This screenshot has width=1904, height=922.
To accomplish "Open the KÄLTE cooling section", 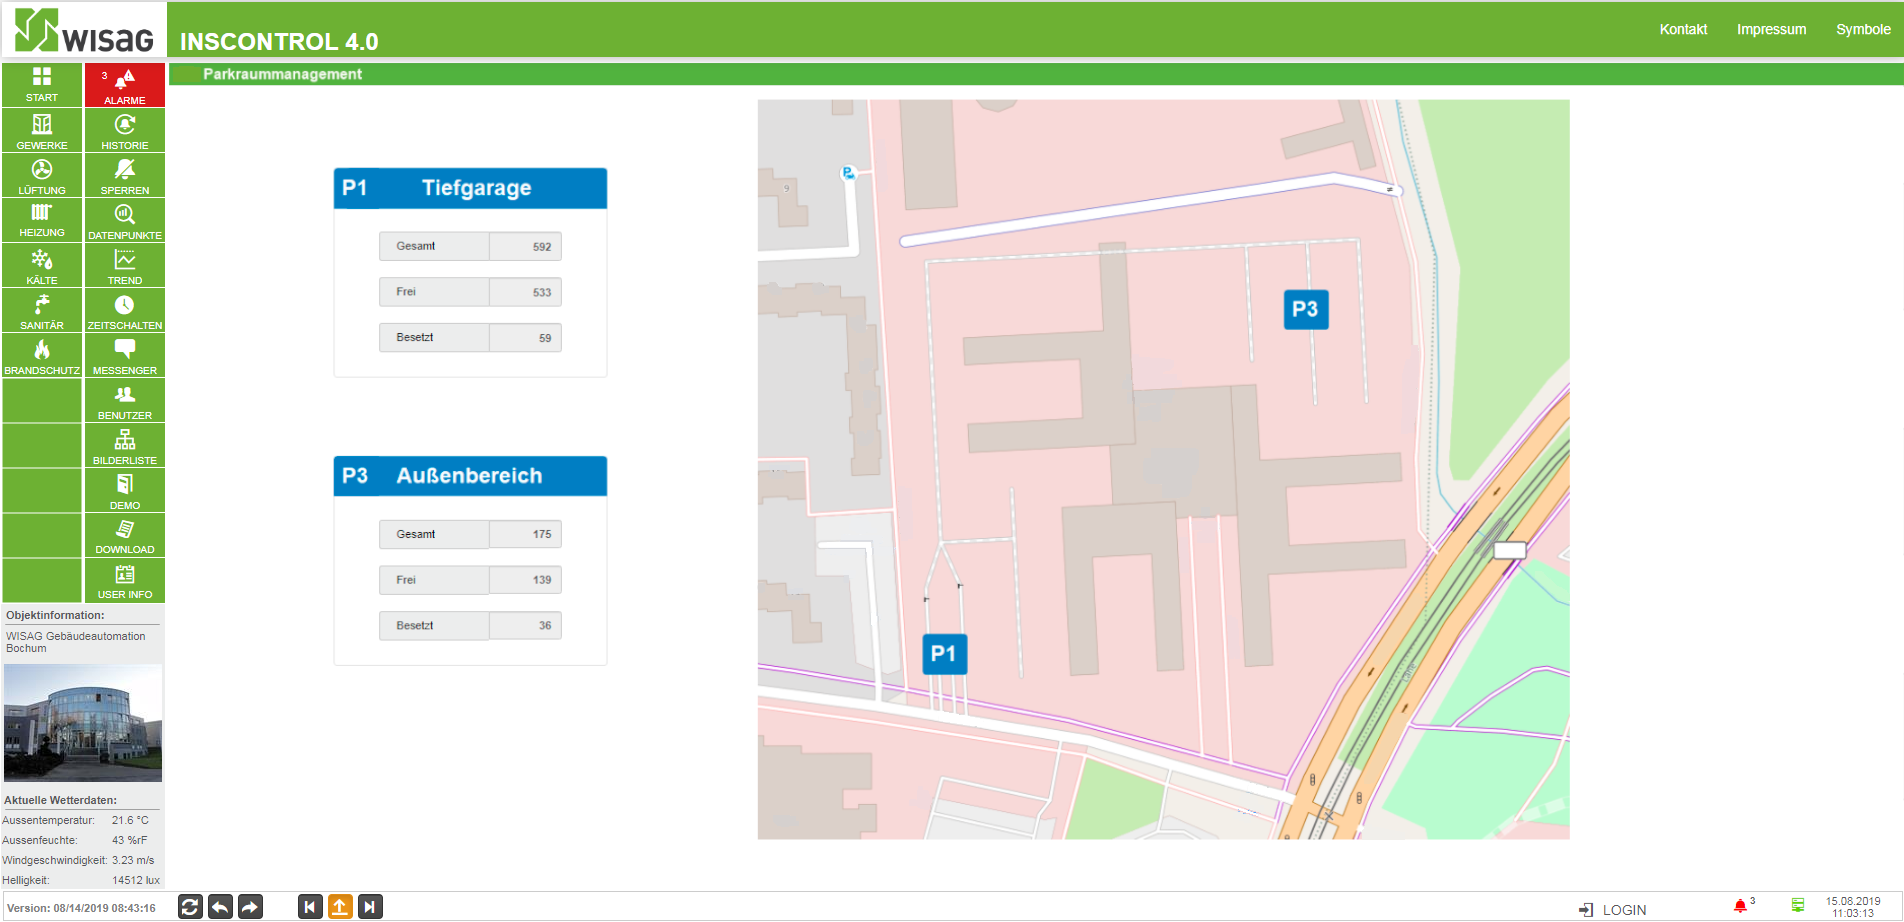I will (x=42, y=265).
